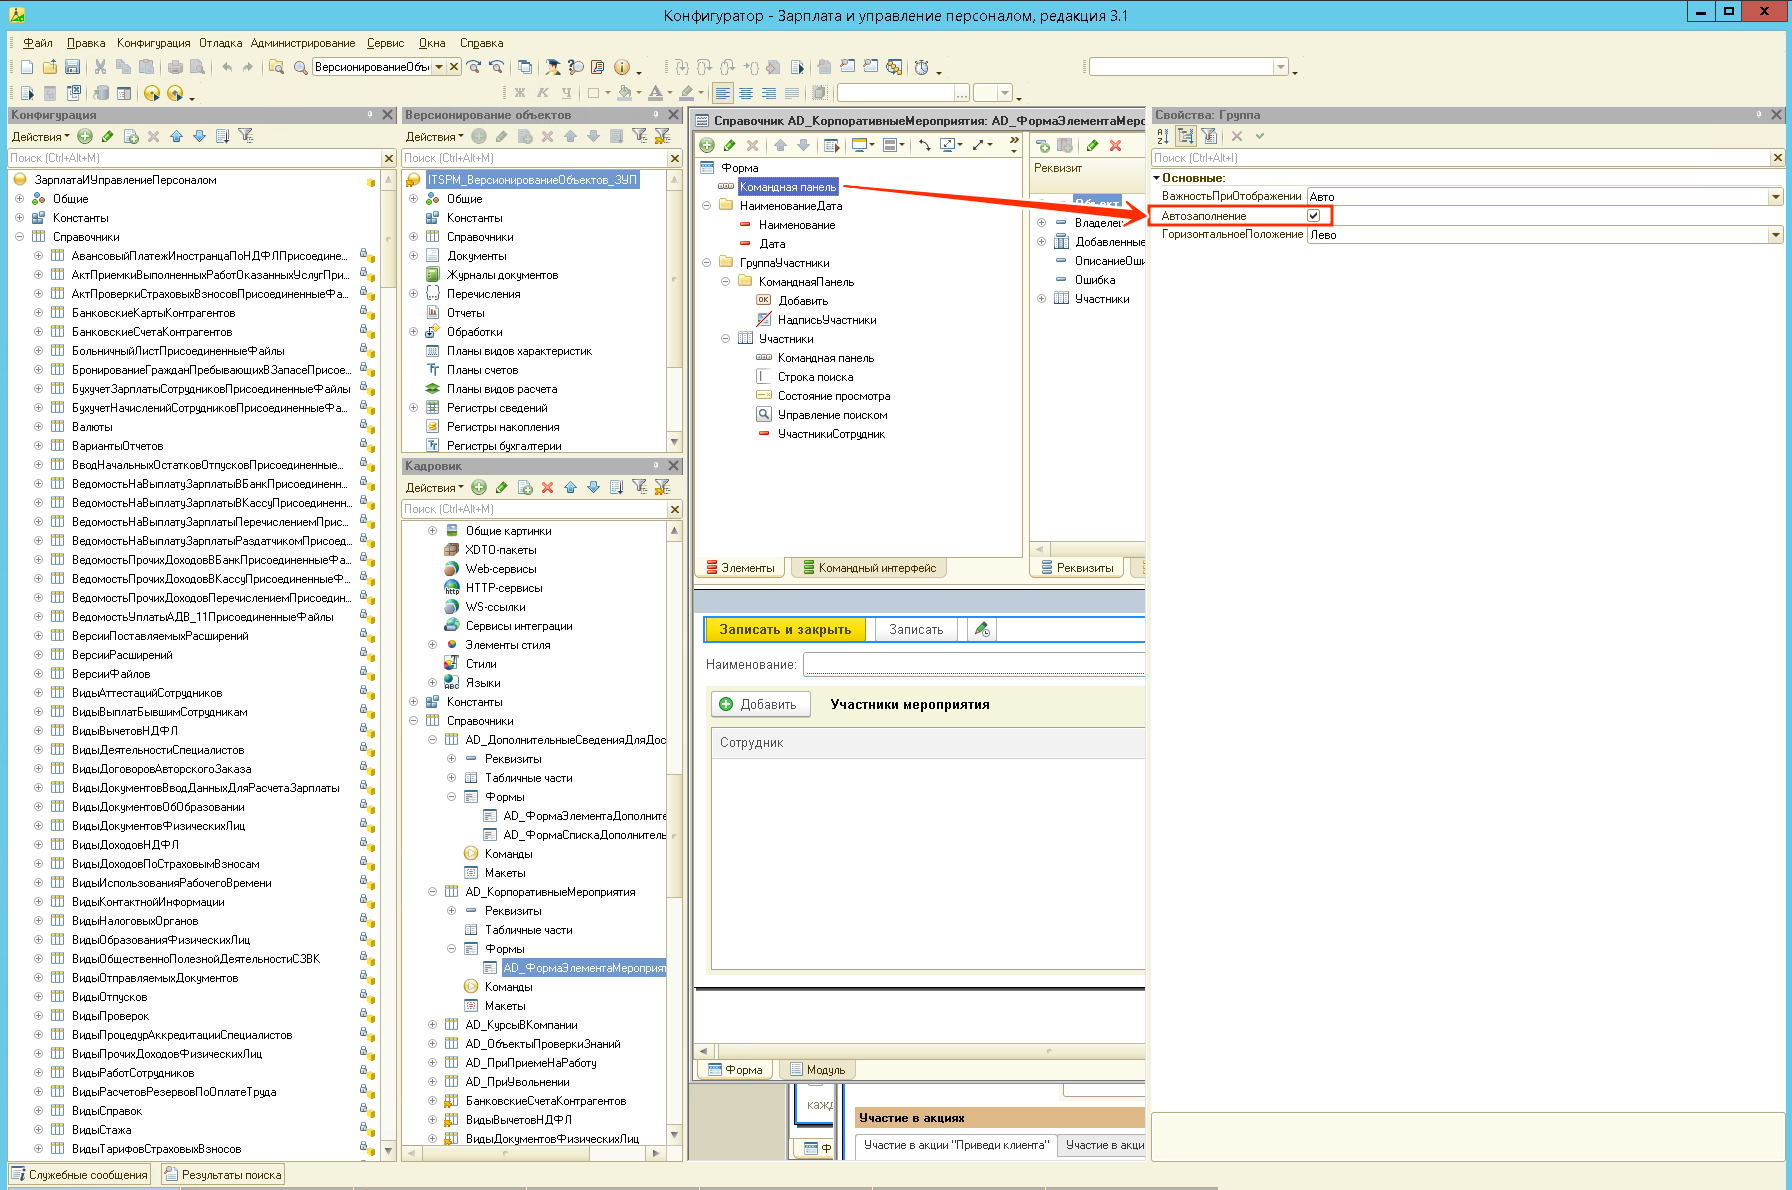Select ВидыОтпусков in Конфигурация tree
This screenshot has height=1190, width=1792.
pyautogui.click(x=109, y=997)
